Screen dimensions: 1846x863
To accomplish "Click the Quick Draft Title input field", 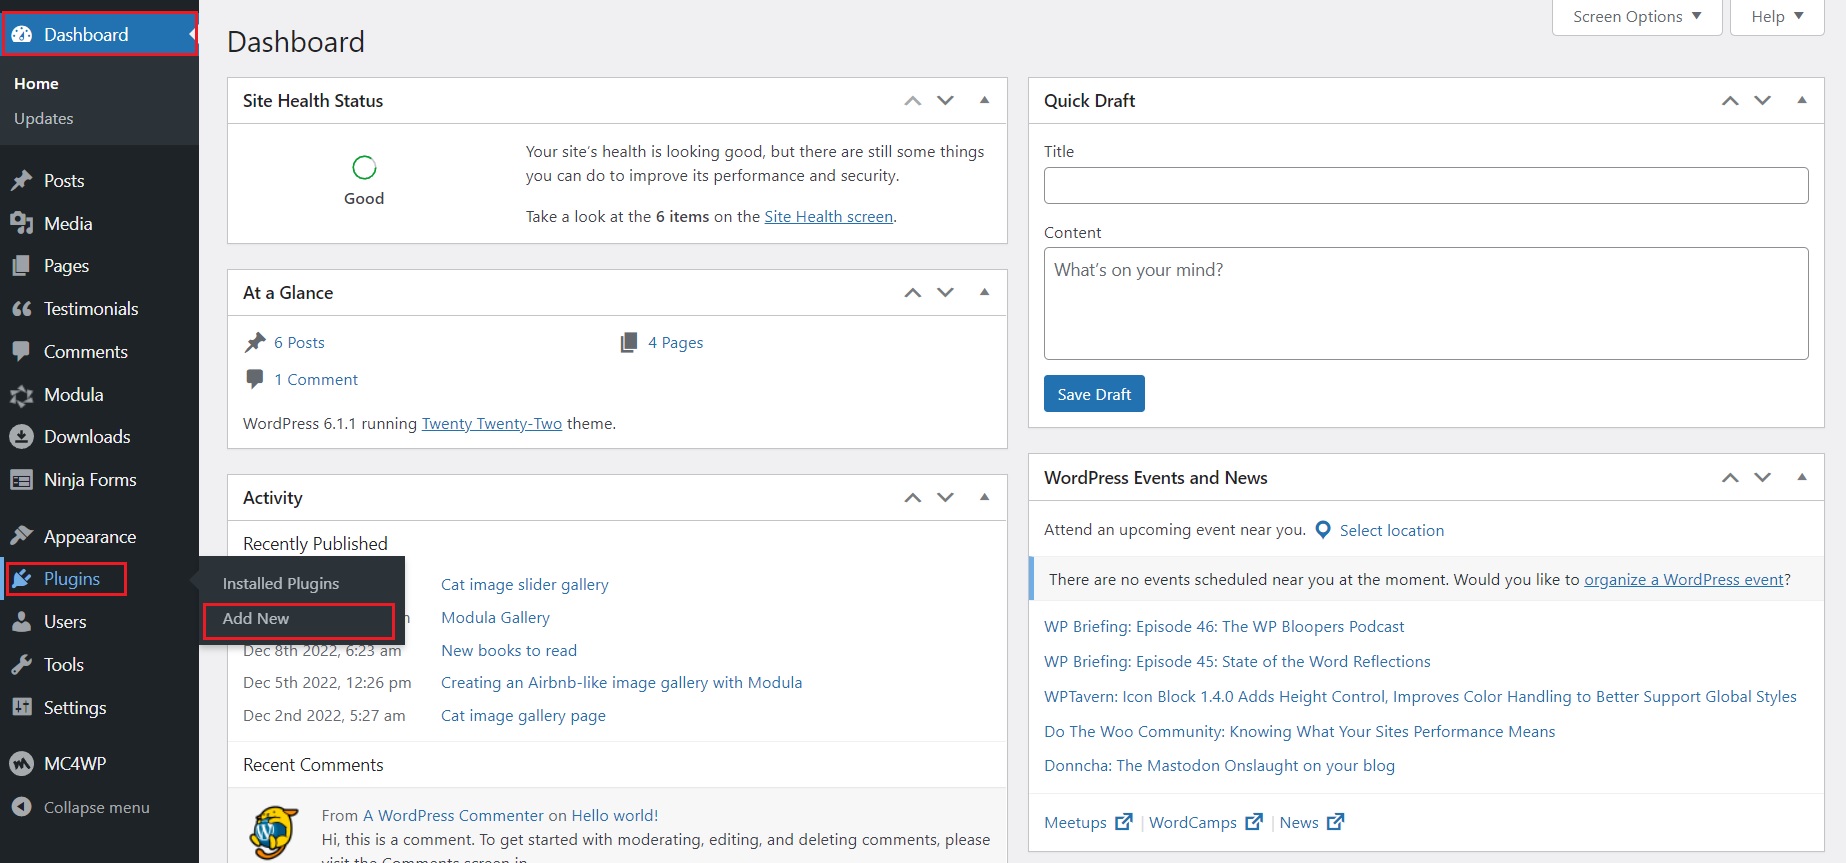I will pyautogui.click(x=1425, y=186).
